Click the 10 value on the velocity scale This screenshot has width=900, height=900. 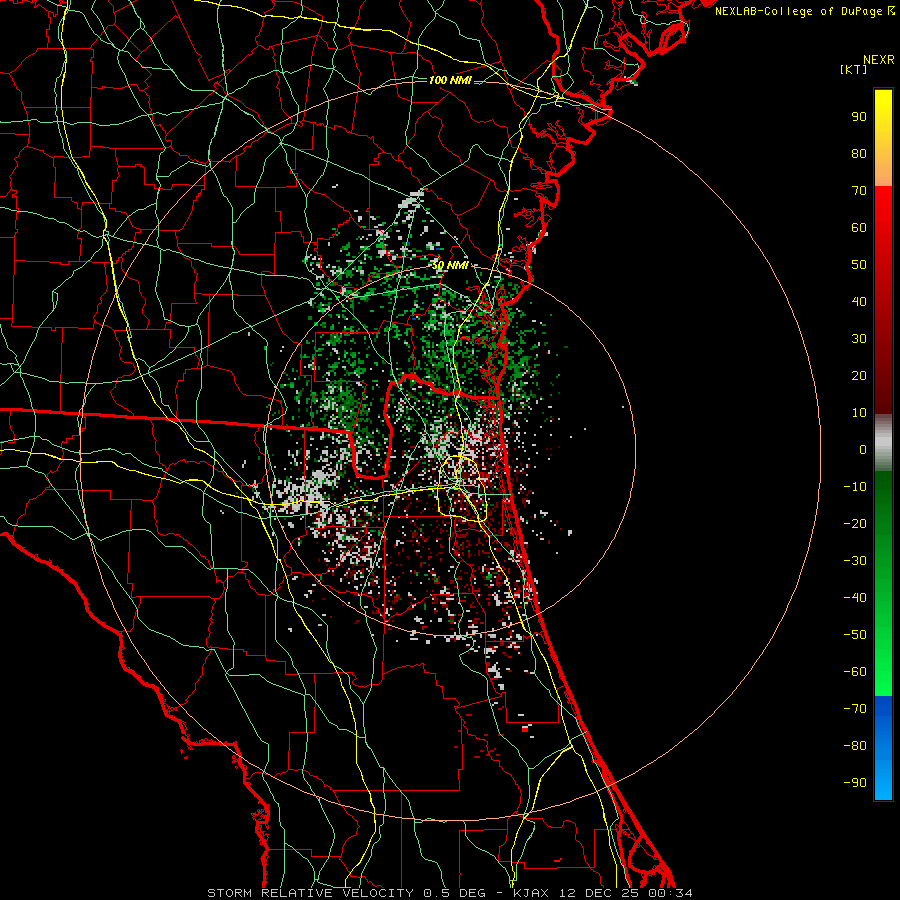tap(859, 413)
